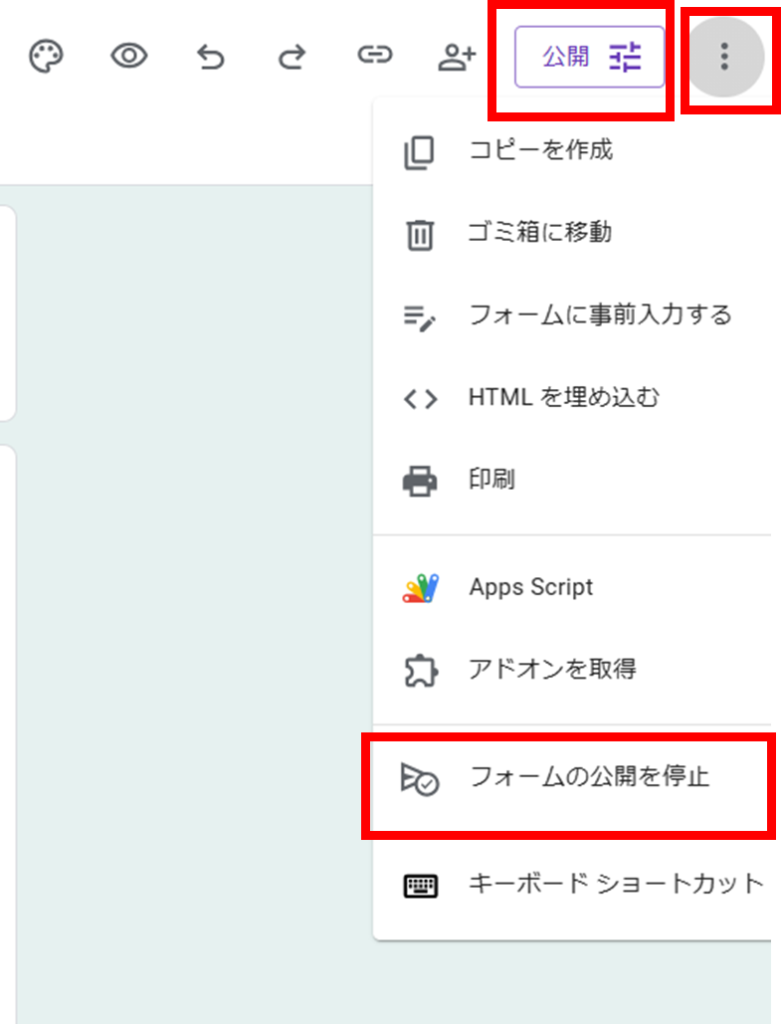Toggle the three-dot more options menu

tap(724, 57)
